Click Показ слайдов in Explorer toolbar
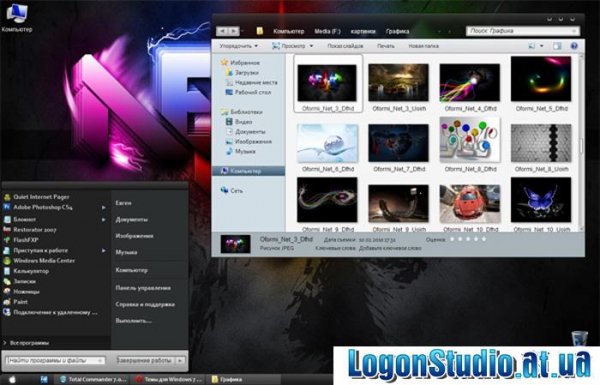 point(345,46)
